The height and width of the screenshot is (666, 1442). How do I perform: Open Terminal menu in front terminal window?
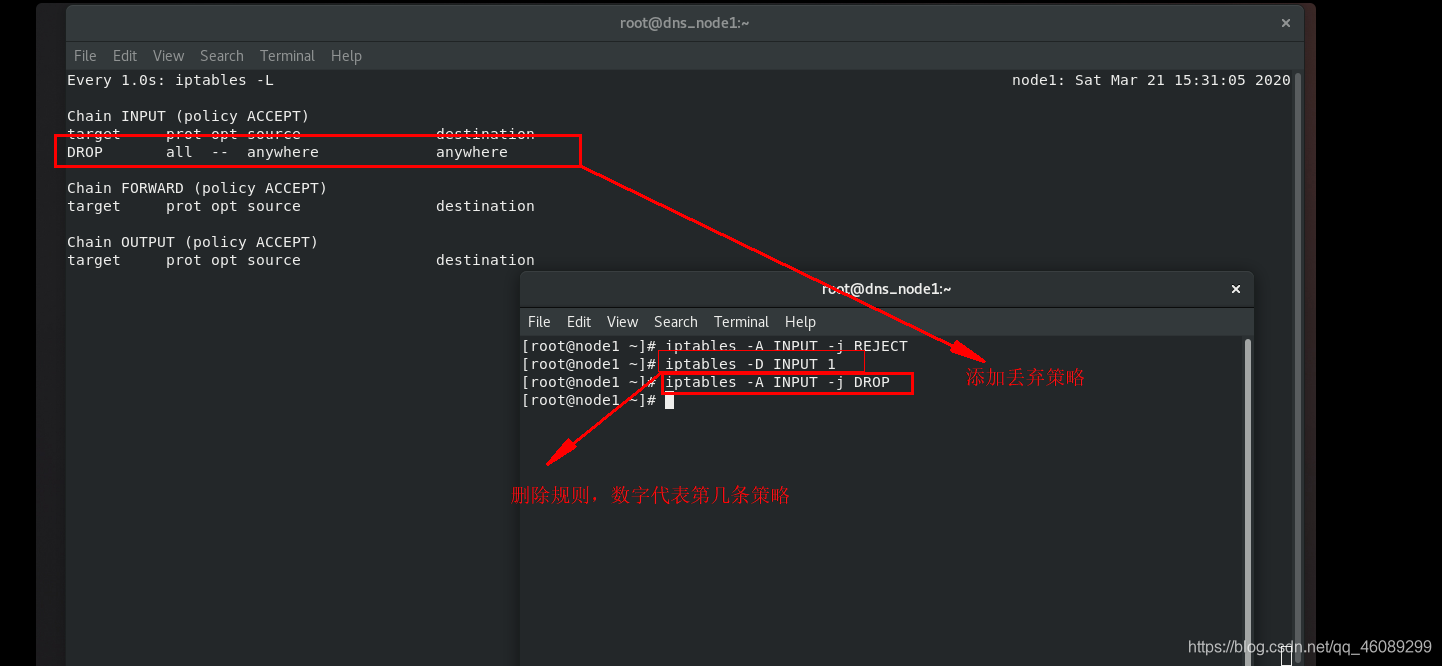pos(741,322)
